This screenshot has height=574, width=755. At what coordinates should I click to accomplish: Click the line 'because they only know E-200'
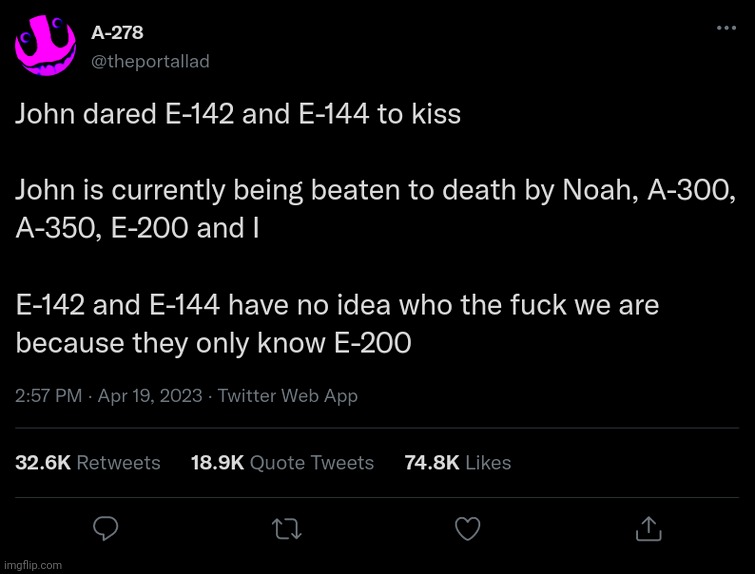pos(213,343)
